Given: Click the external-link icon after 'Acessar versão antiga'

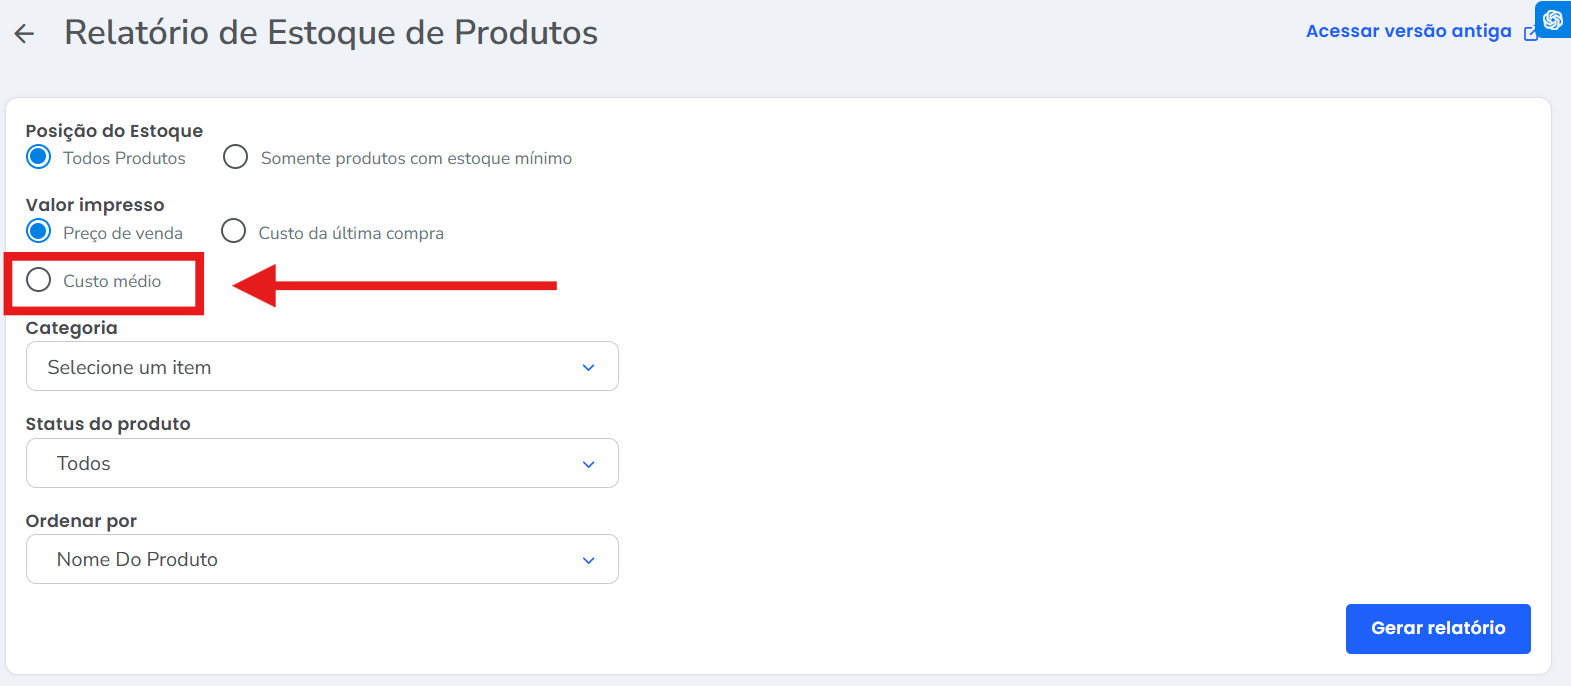Looking at the screenshot, I should click(1530, 33).
